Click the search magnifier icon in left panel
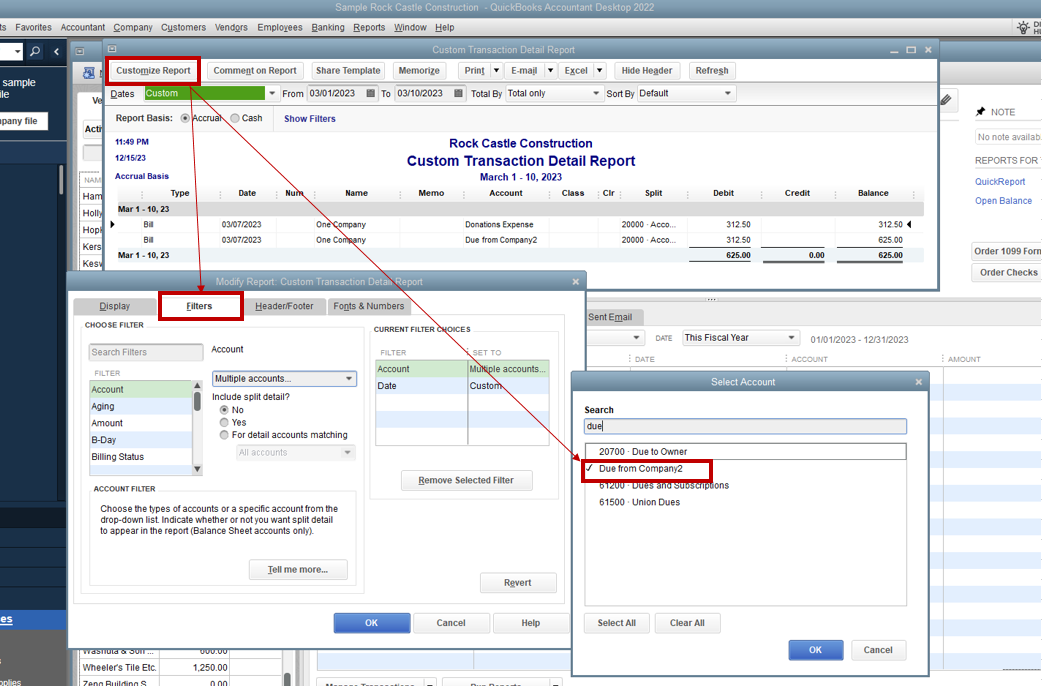Image resolution: width=1042 pixels, height=686 pixels. click(x=35, y=51)
